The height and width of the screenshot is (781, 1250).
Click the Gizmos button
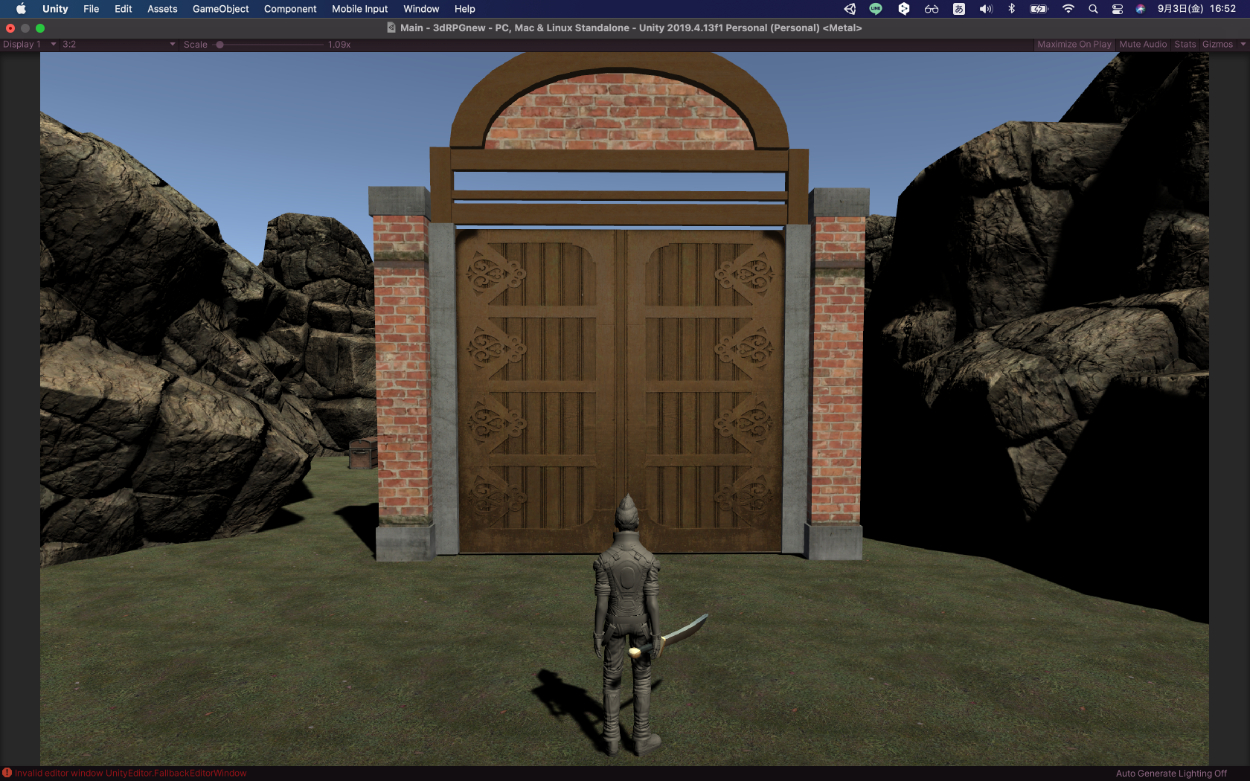(x=1216, y=45)
